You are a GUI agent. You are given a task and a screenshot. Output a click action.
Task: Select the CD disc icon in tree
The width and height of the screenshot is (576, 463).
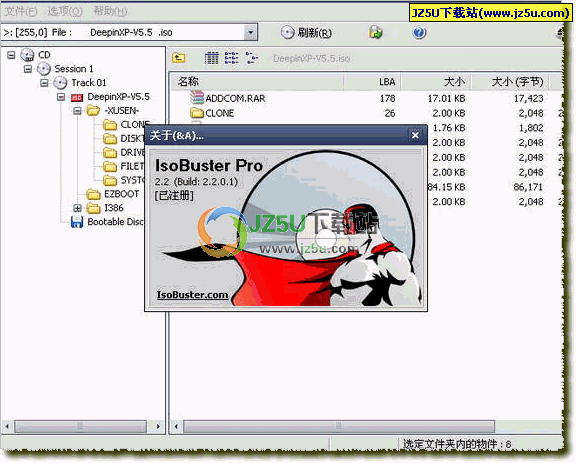pos(27,55)
